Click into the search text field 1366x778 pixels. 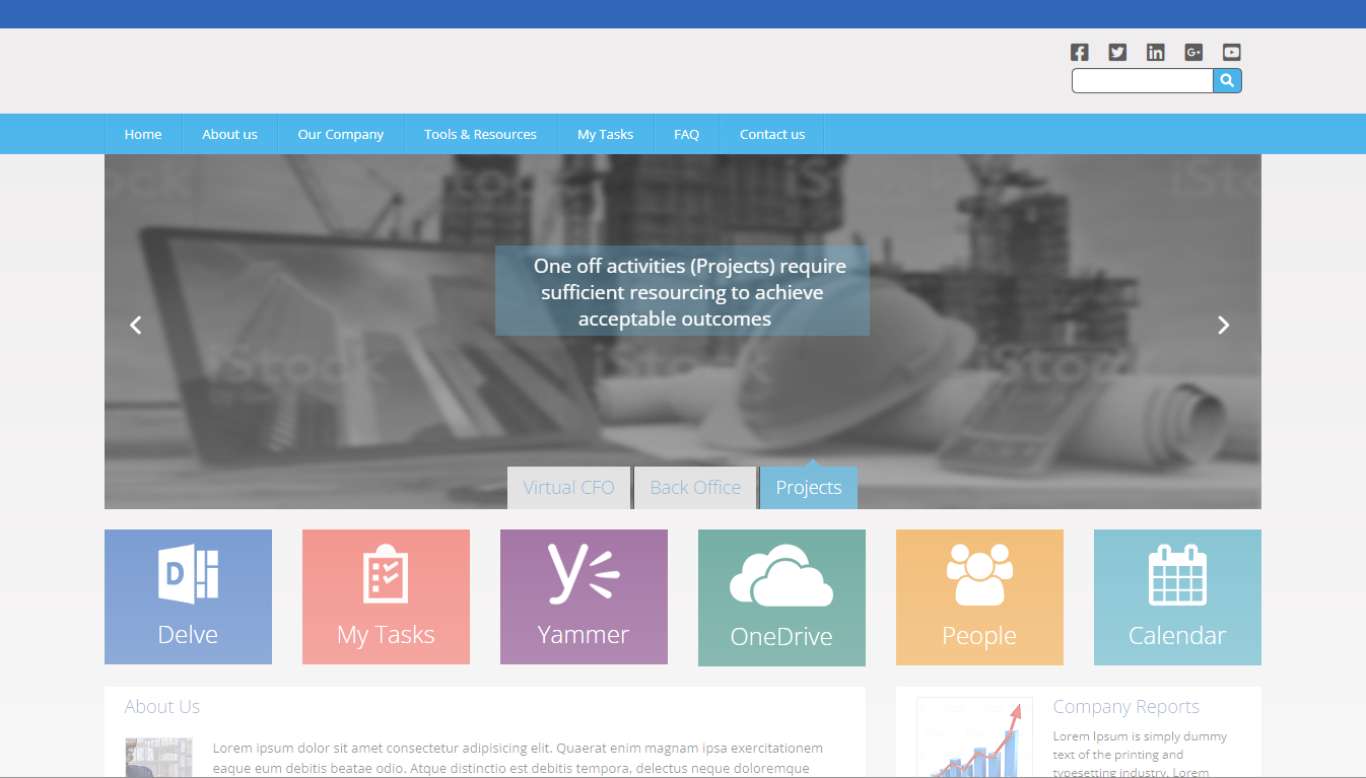pyautogui.click(x=1142, y=81)
